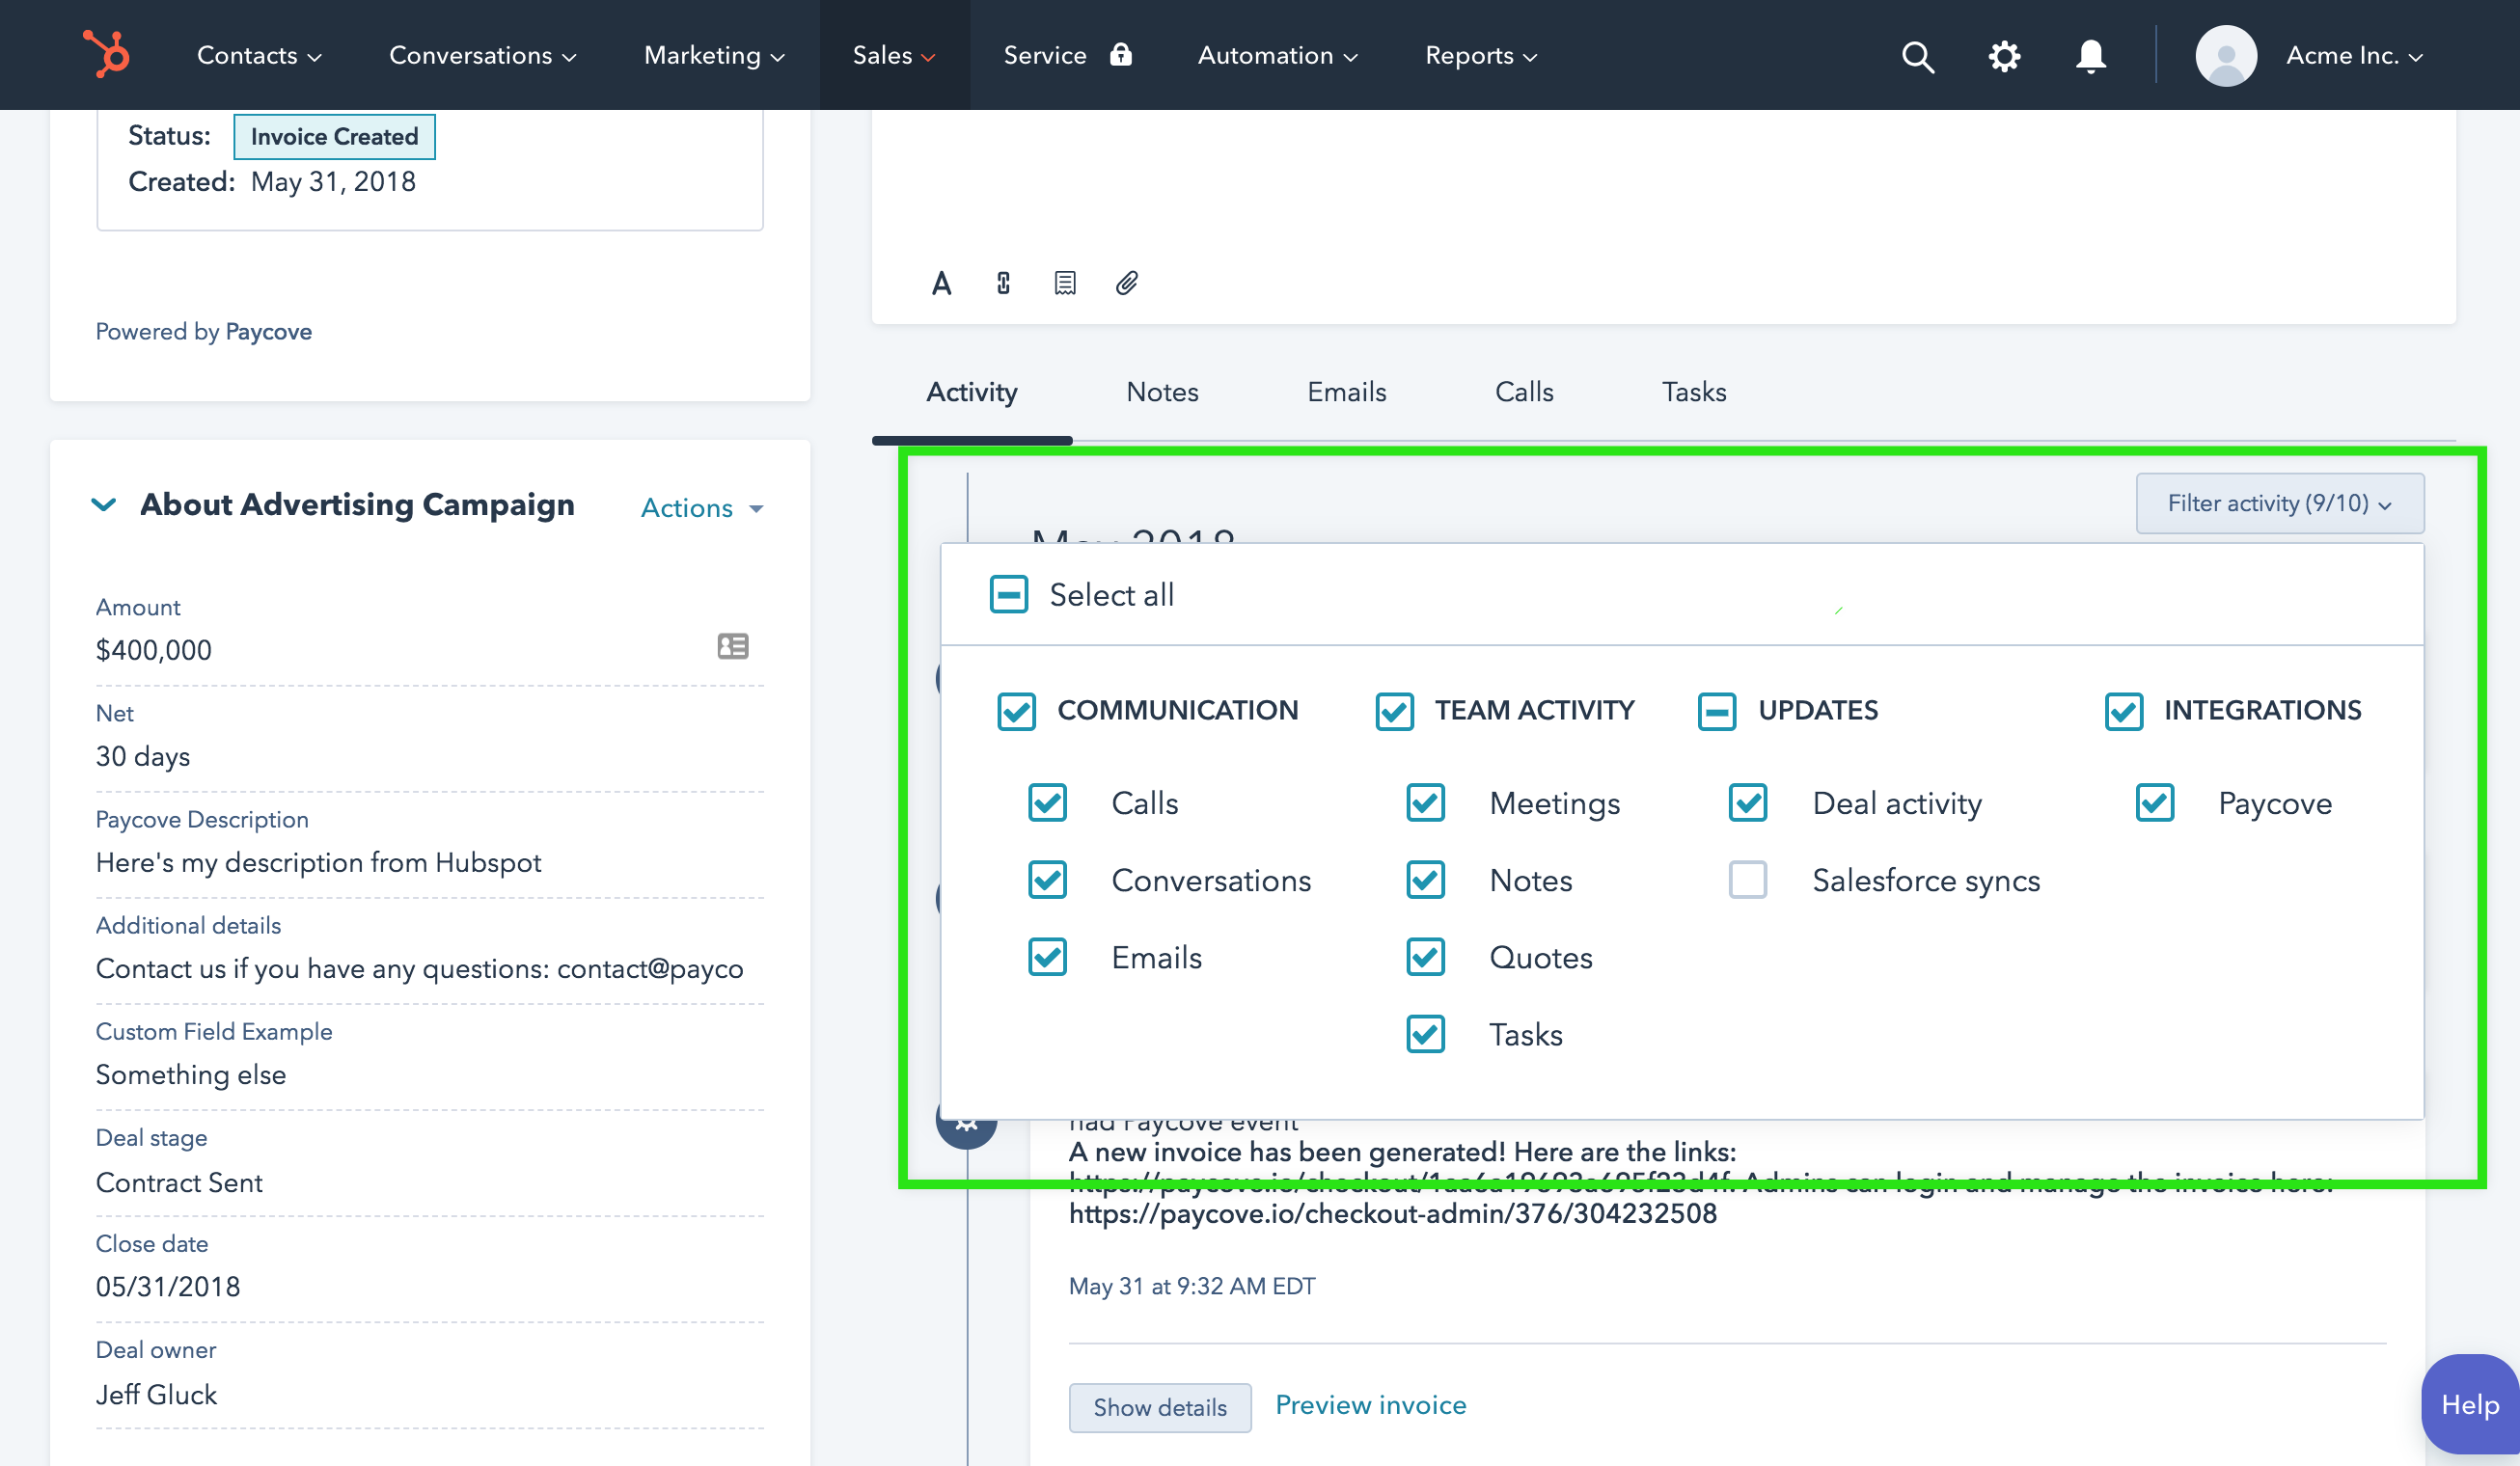This screenshot has height=1466, width=2520.
Task: Open the Help button
Action: click(x=2470, y=1404)
